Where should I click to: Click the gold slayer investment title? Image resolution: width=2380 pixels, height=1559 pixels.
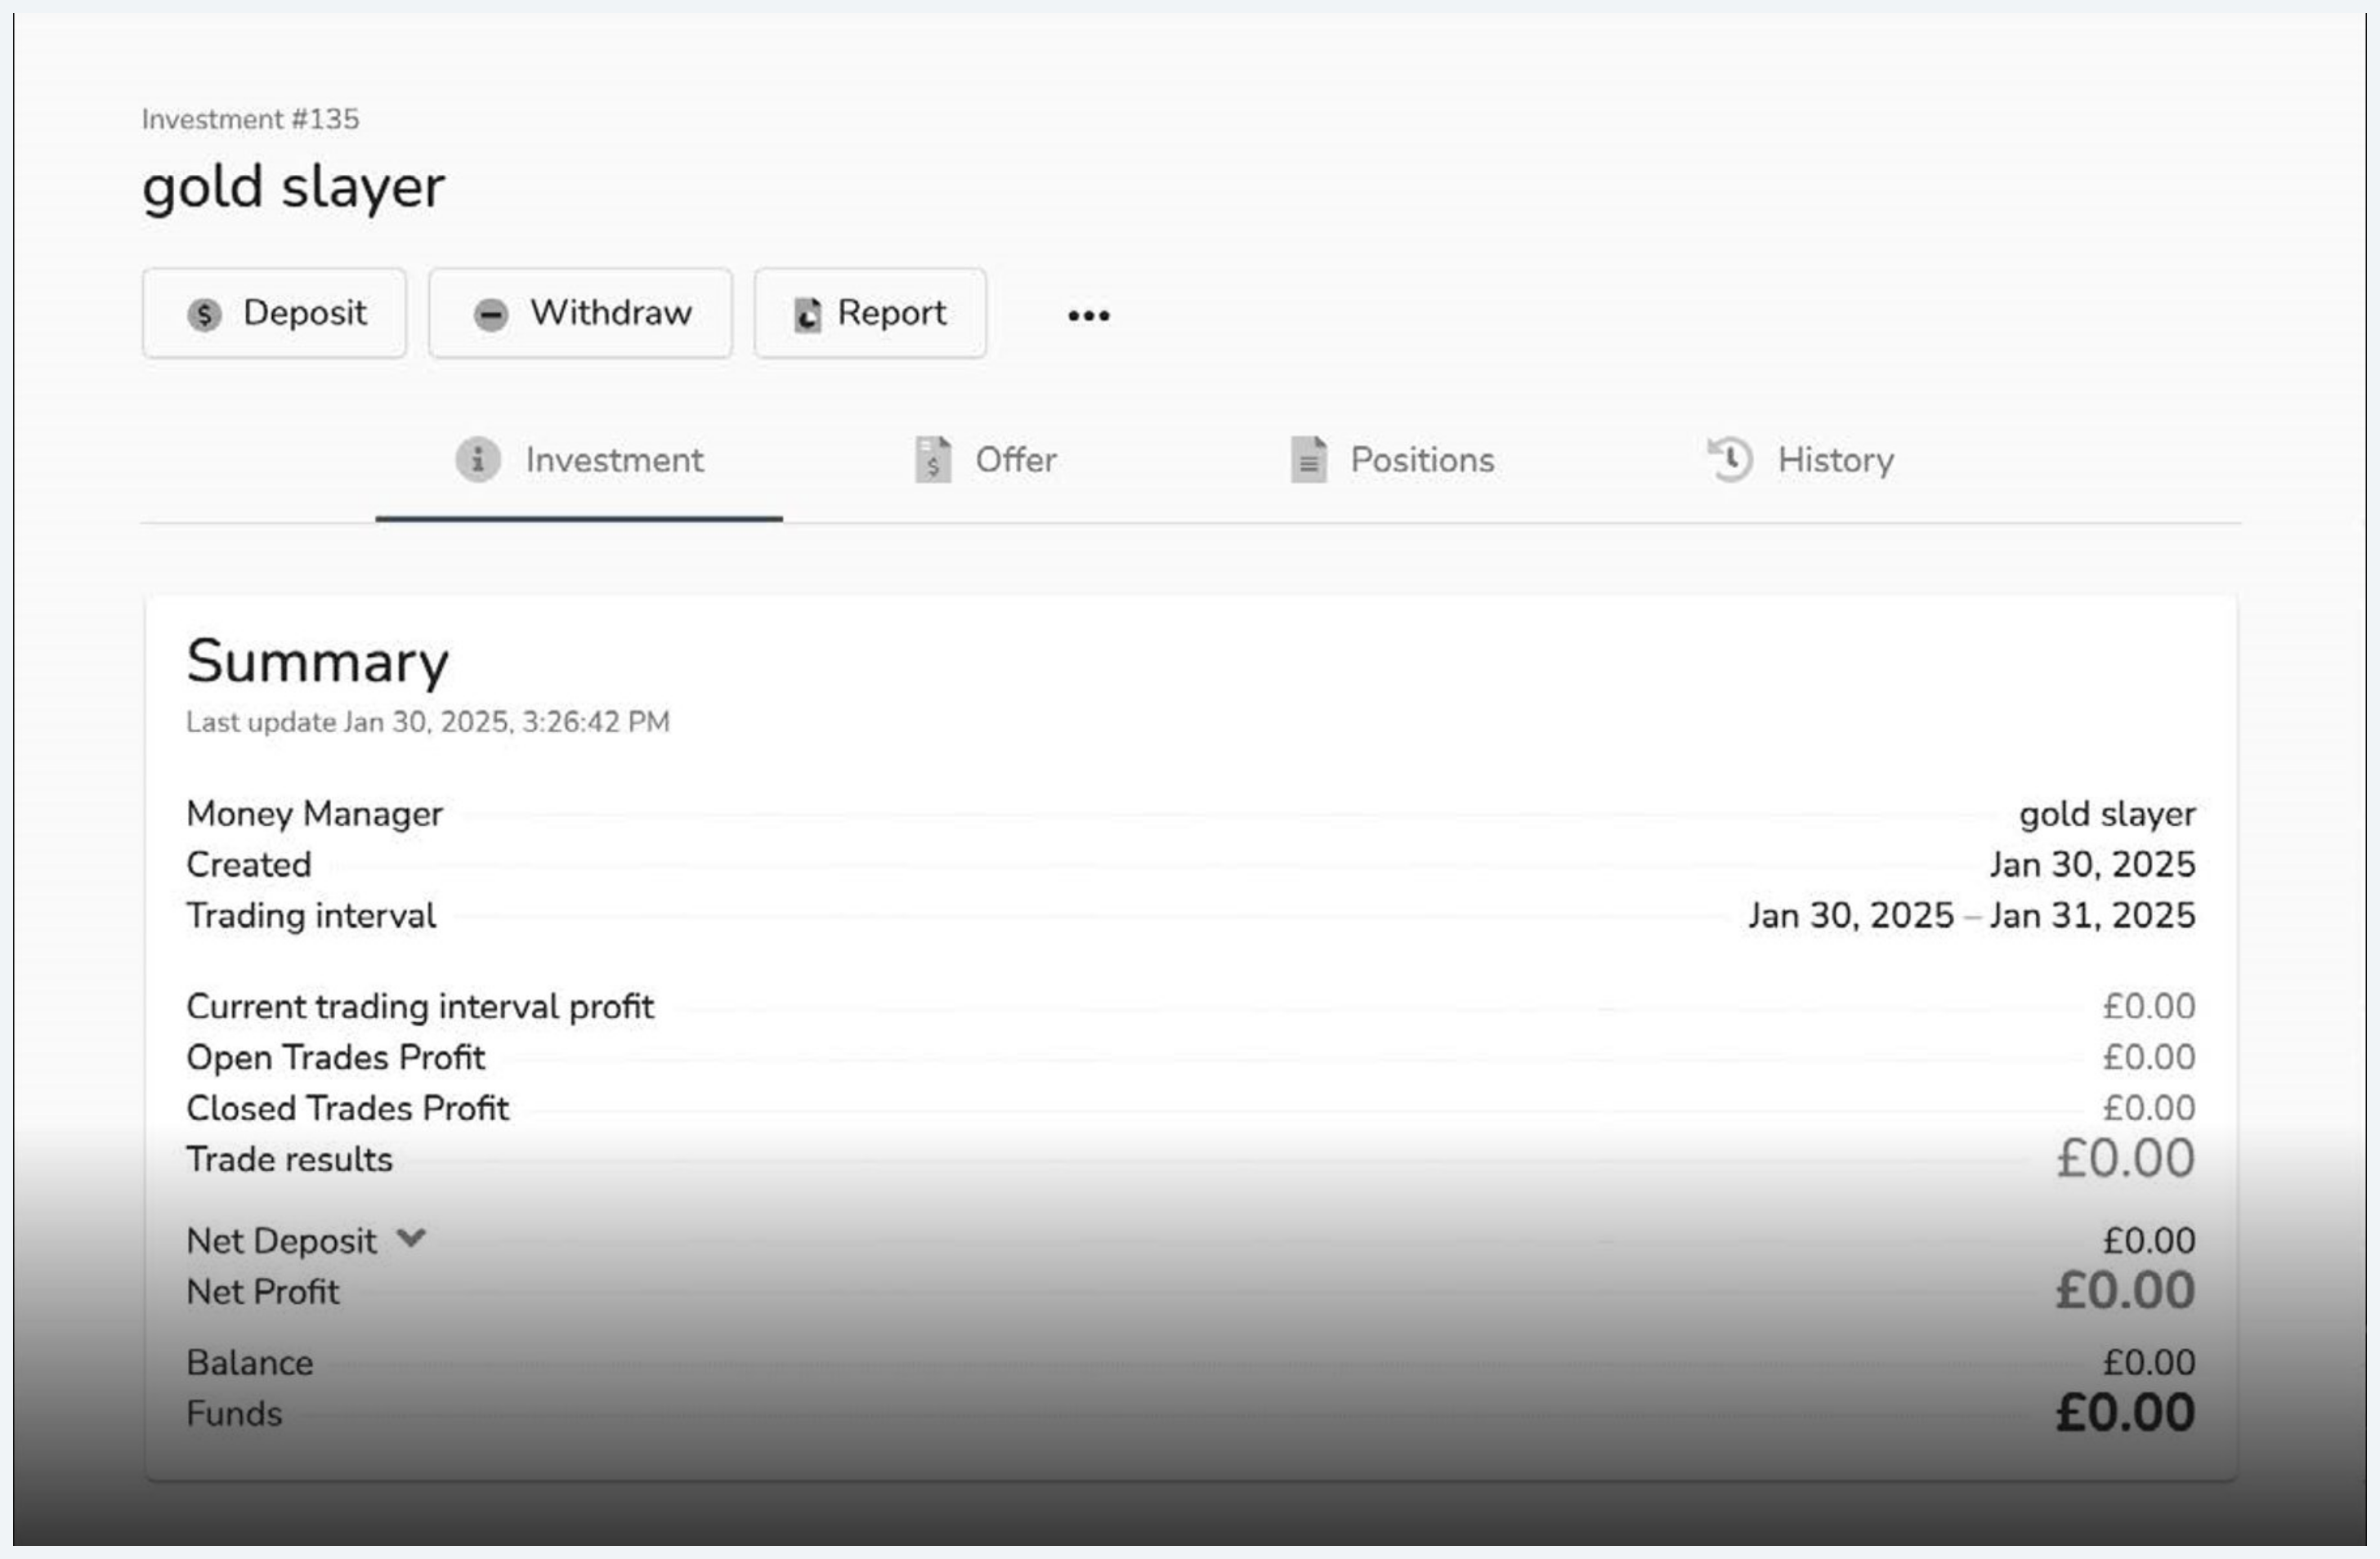pyautogui.click(x=293, y=188)
